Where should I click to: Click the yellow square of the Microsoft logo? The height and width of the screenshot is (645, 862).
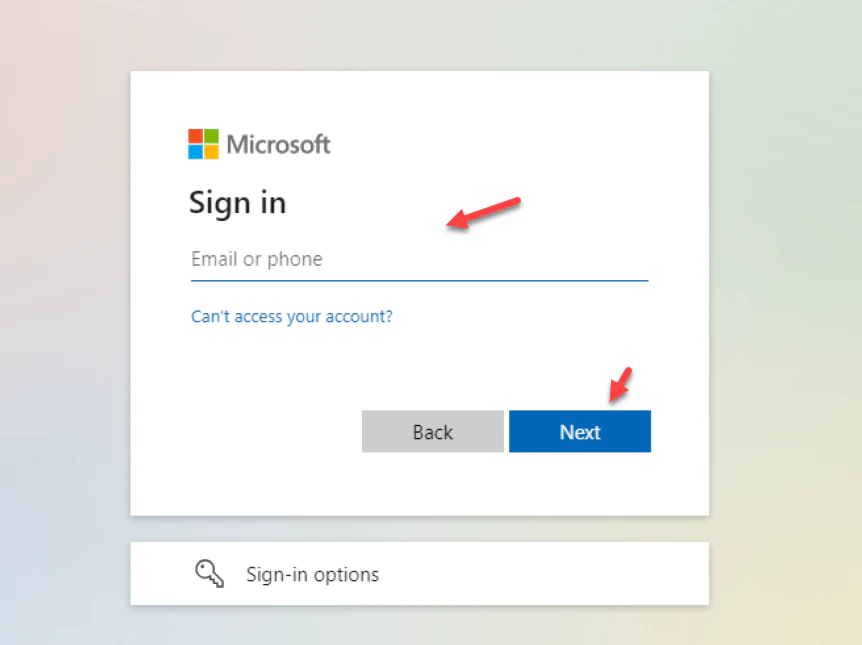tap(211, 152)
